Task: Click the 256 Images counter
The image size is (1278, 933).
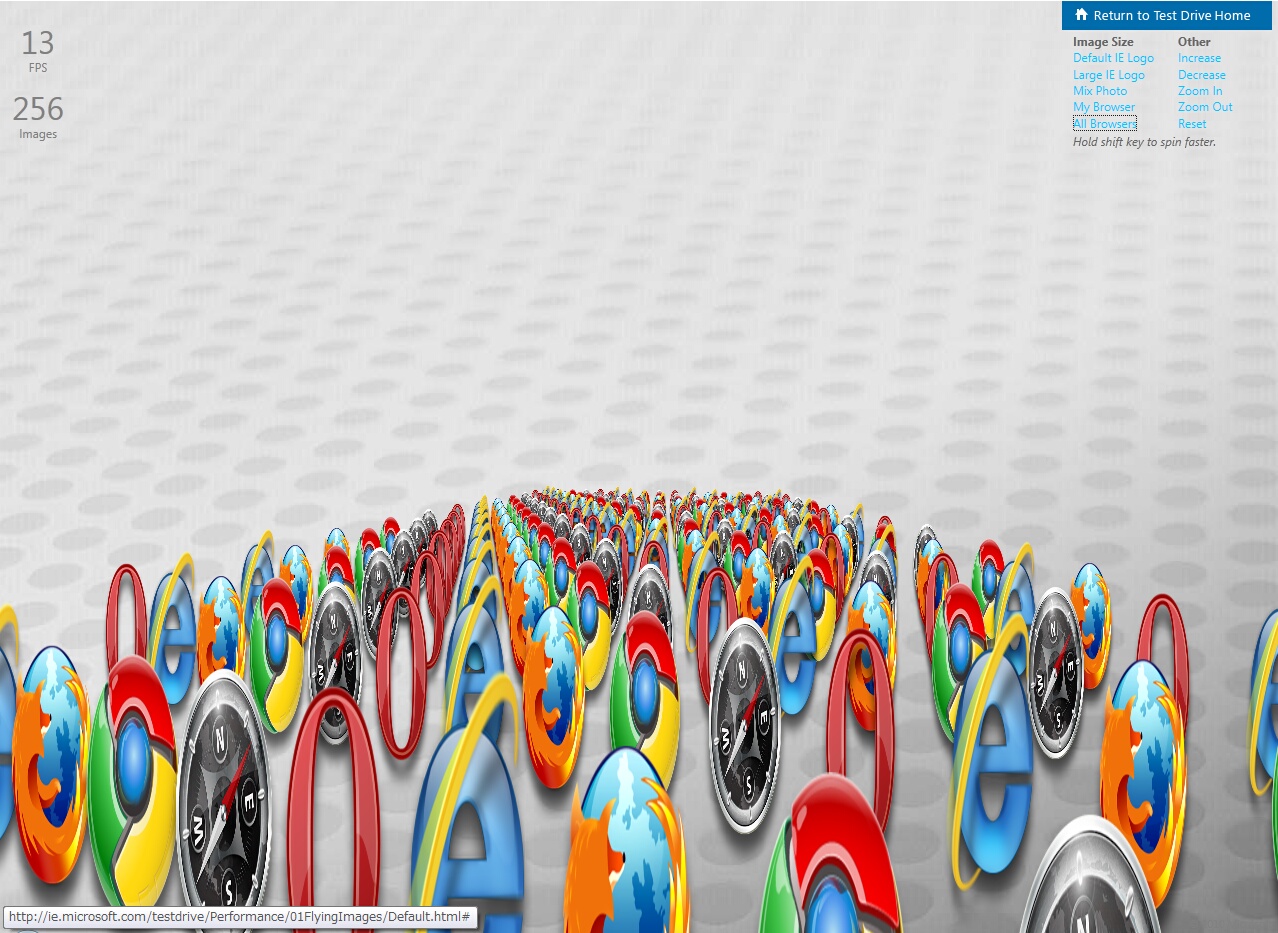Action: [x=38, y=117]
